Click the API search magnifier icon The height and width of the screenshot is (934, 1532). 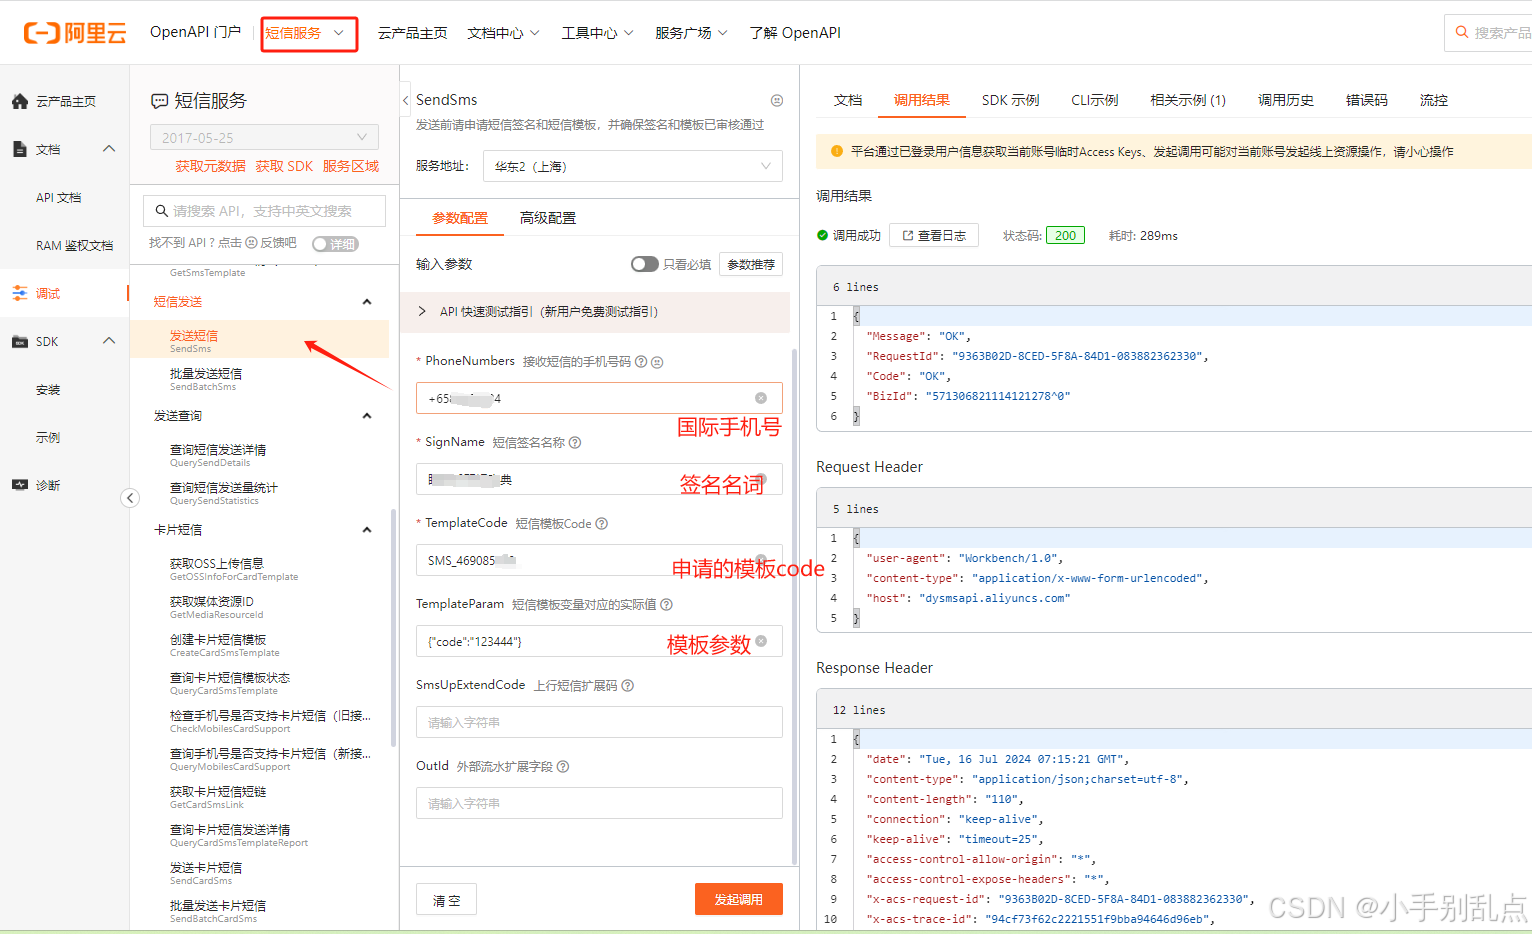tap(161, 211)
